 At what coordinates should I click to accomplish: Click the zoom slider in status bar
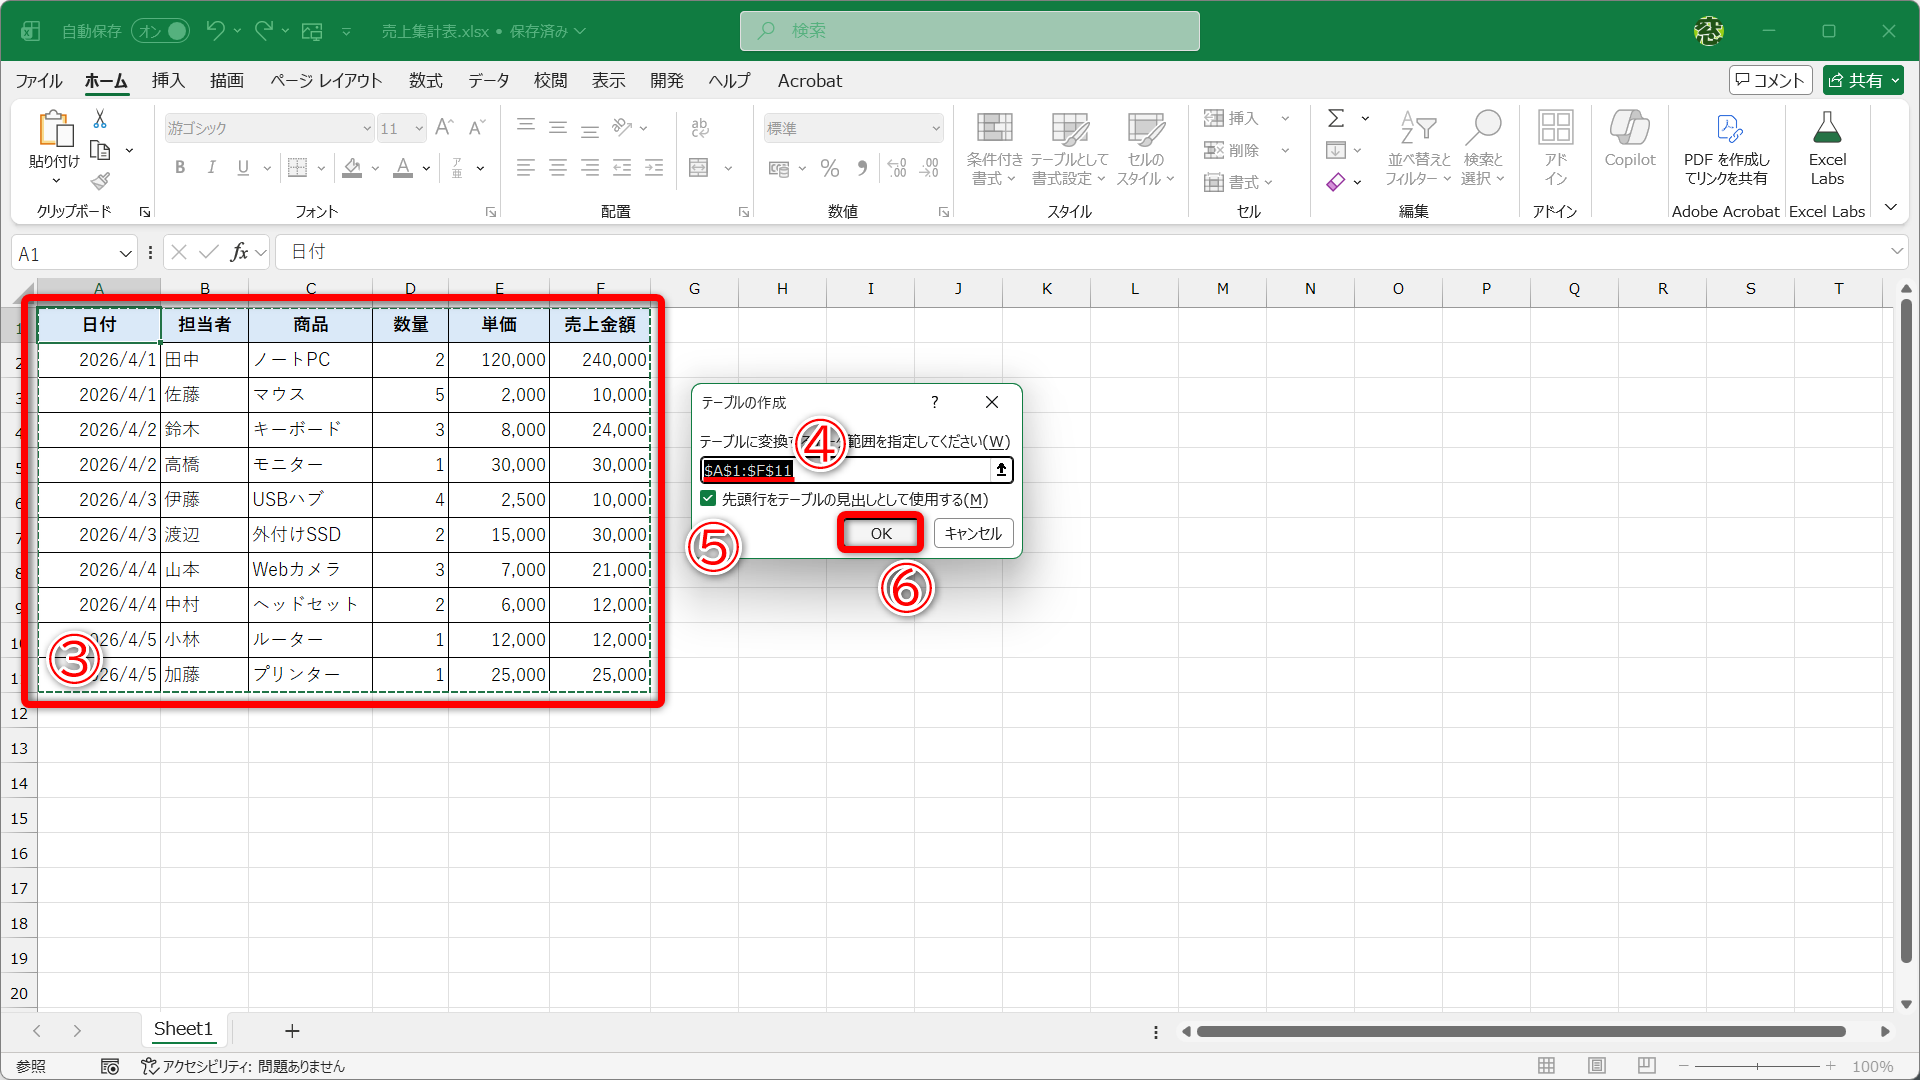[1757, 1066]
